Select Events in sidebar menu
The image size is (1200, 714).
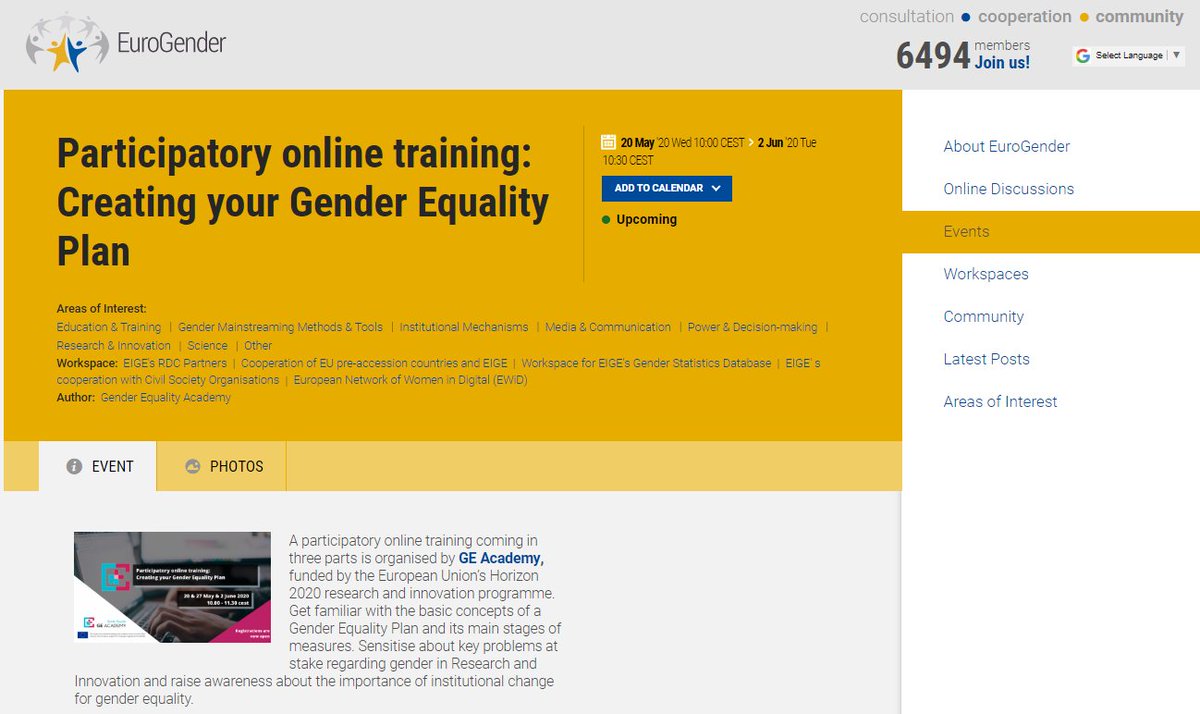1051,231
